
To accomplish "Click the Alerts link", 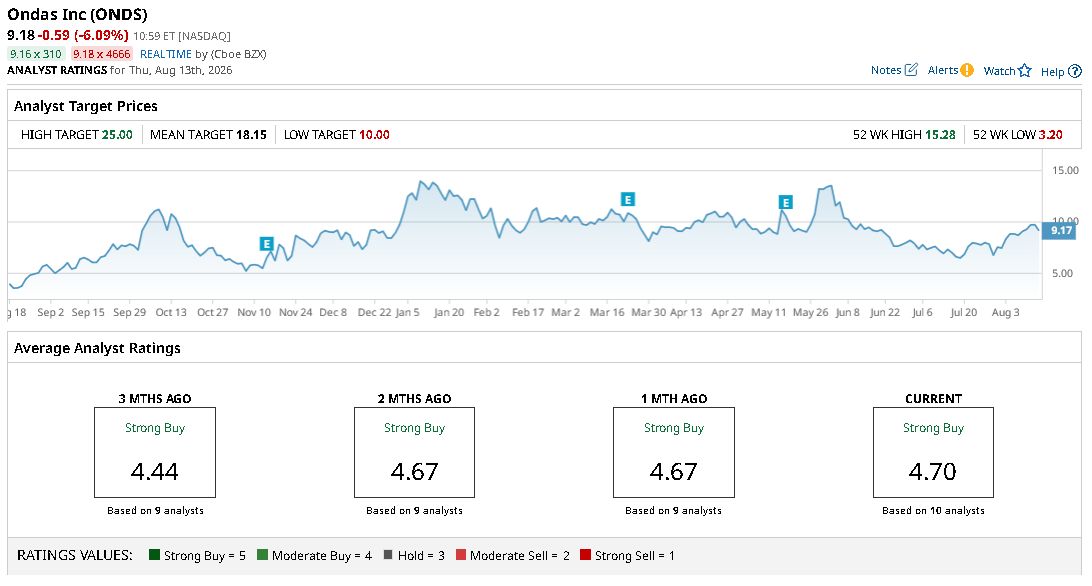I will (943, 70).
